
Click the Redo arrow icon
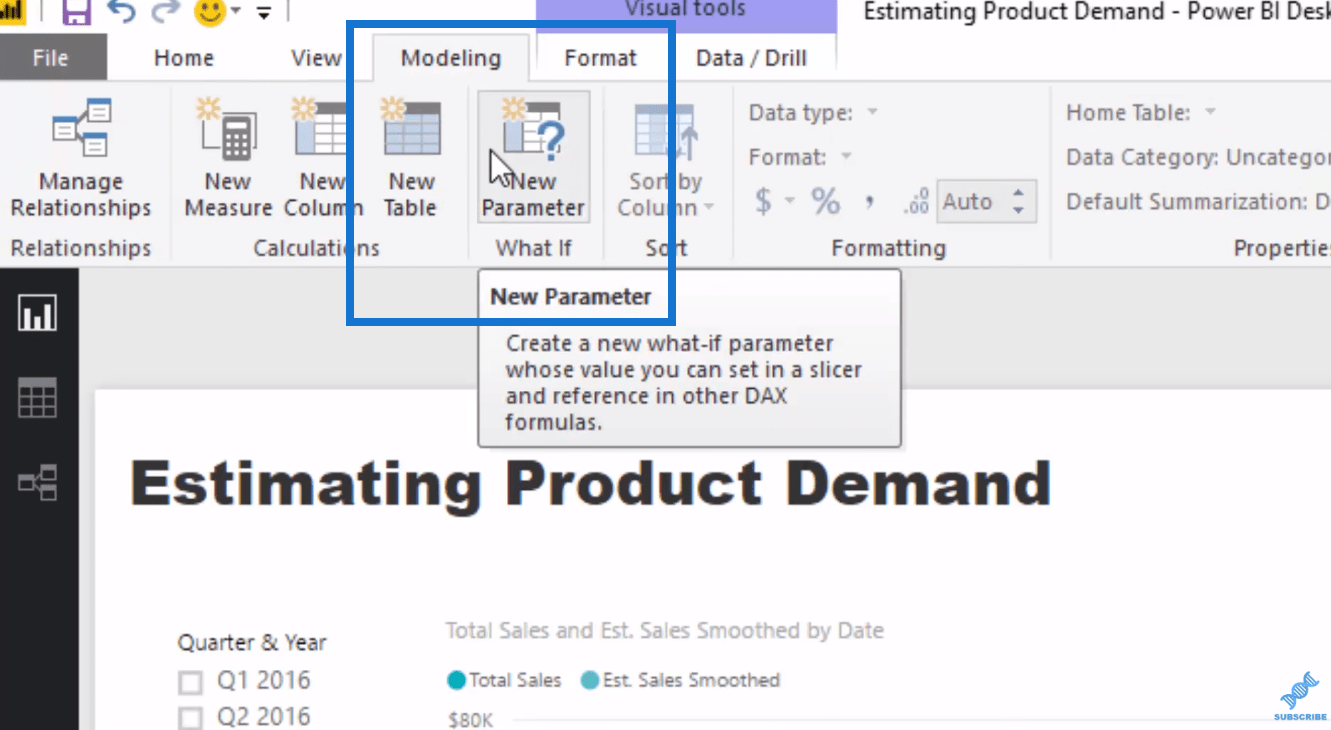click(165, 12)
